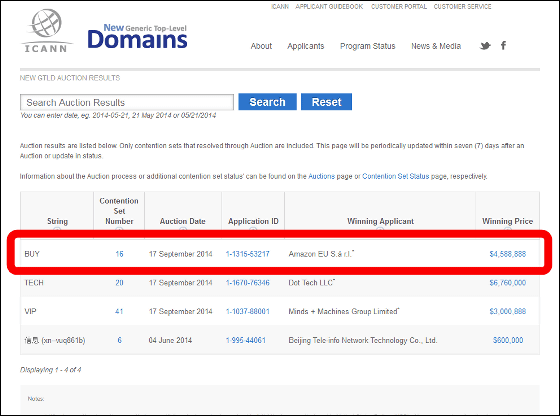Click the $4,588,888 winning price
This screenshot has width=560, height=416.
(508, 254)
